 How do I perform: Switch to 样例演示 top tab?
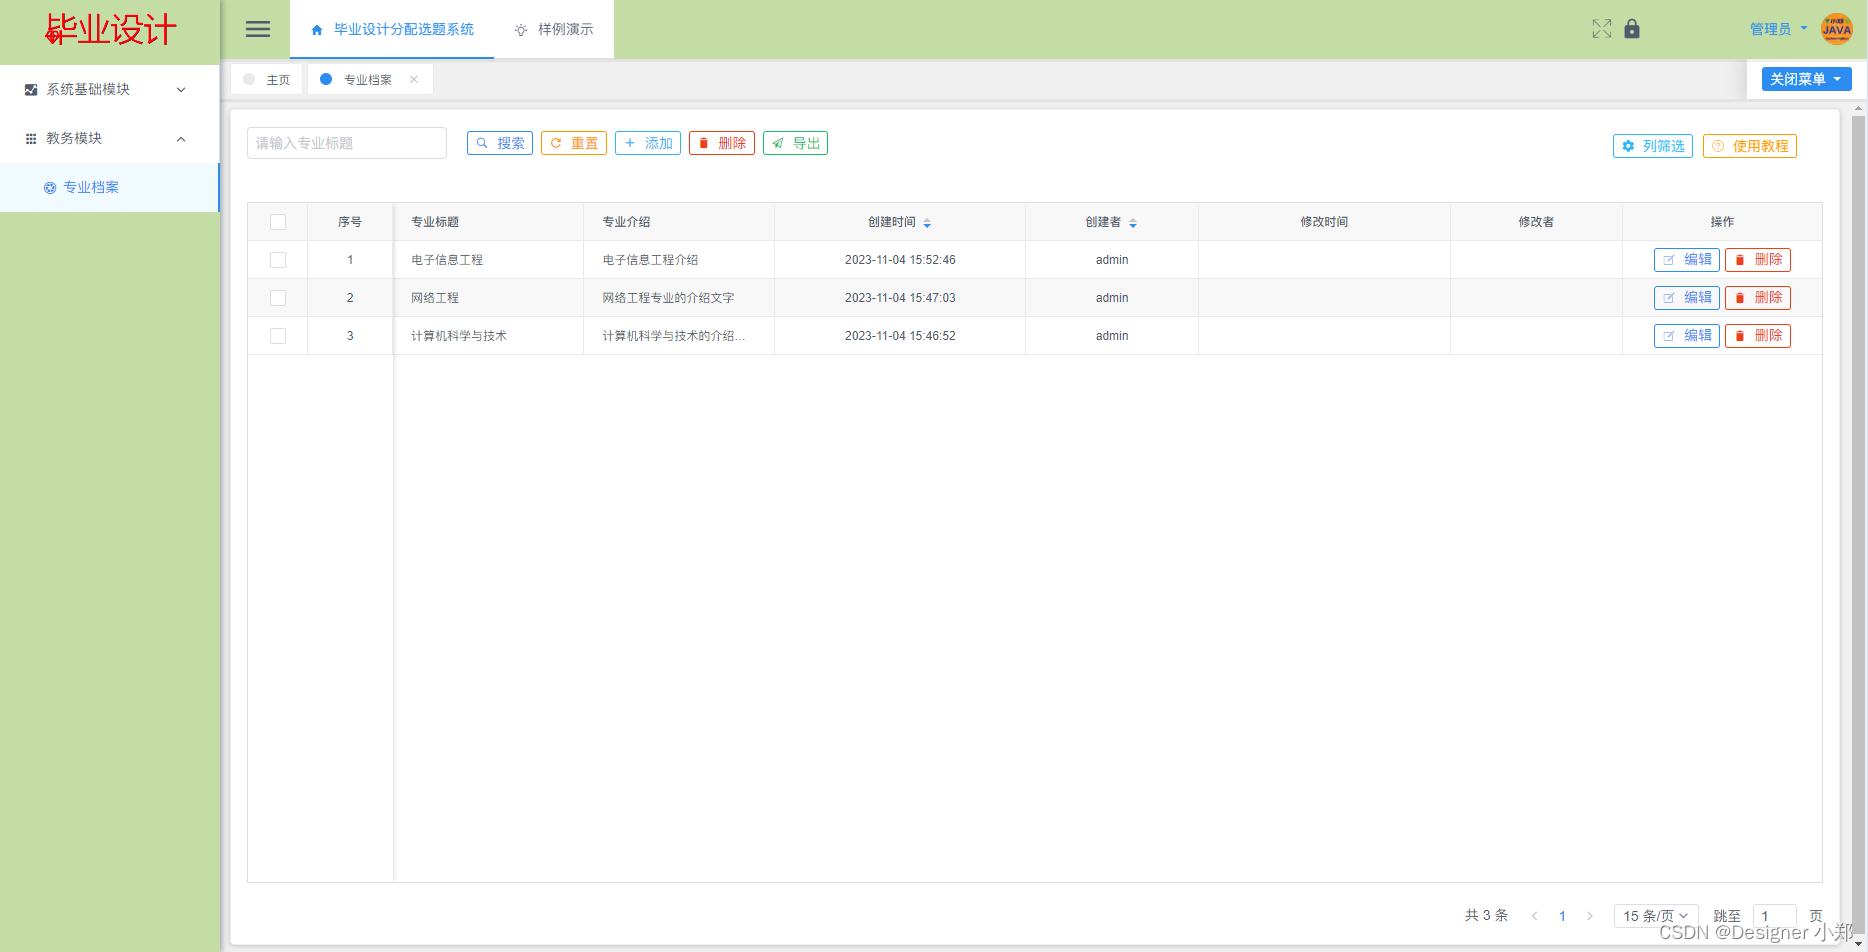pyautogui.click(x=554, y=29)
